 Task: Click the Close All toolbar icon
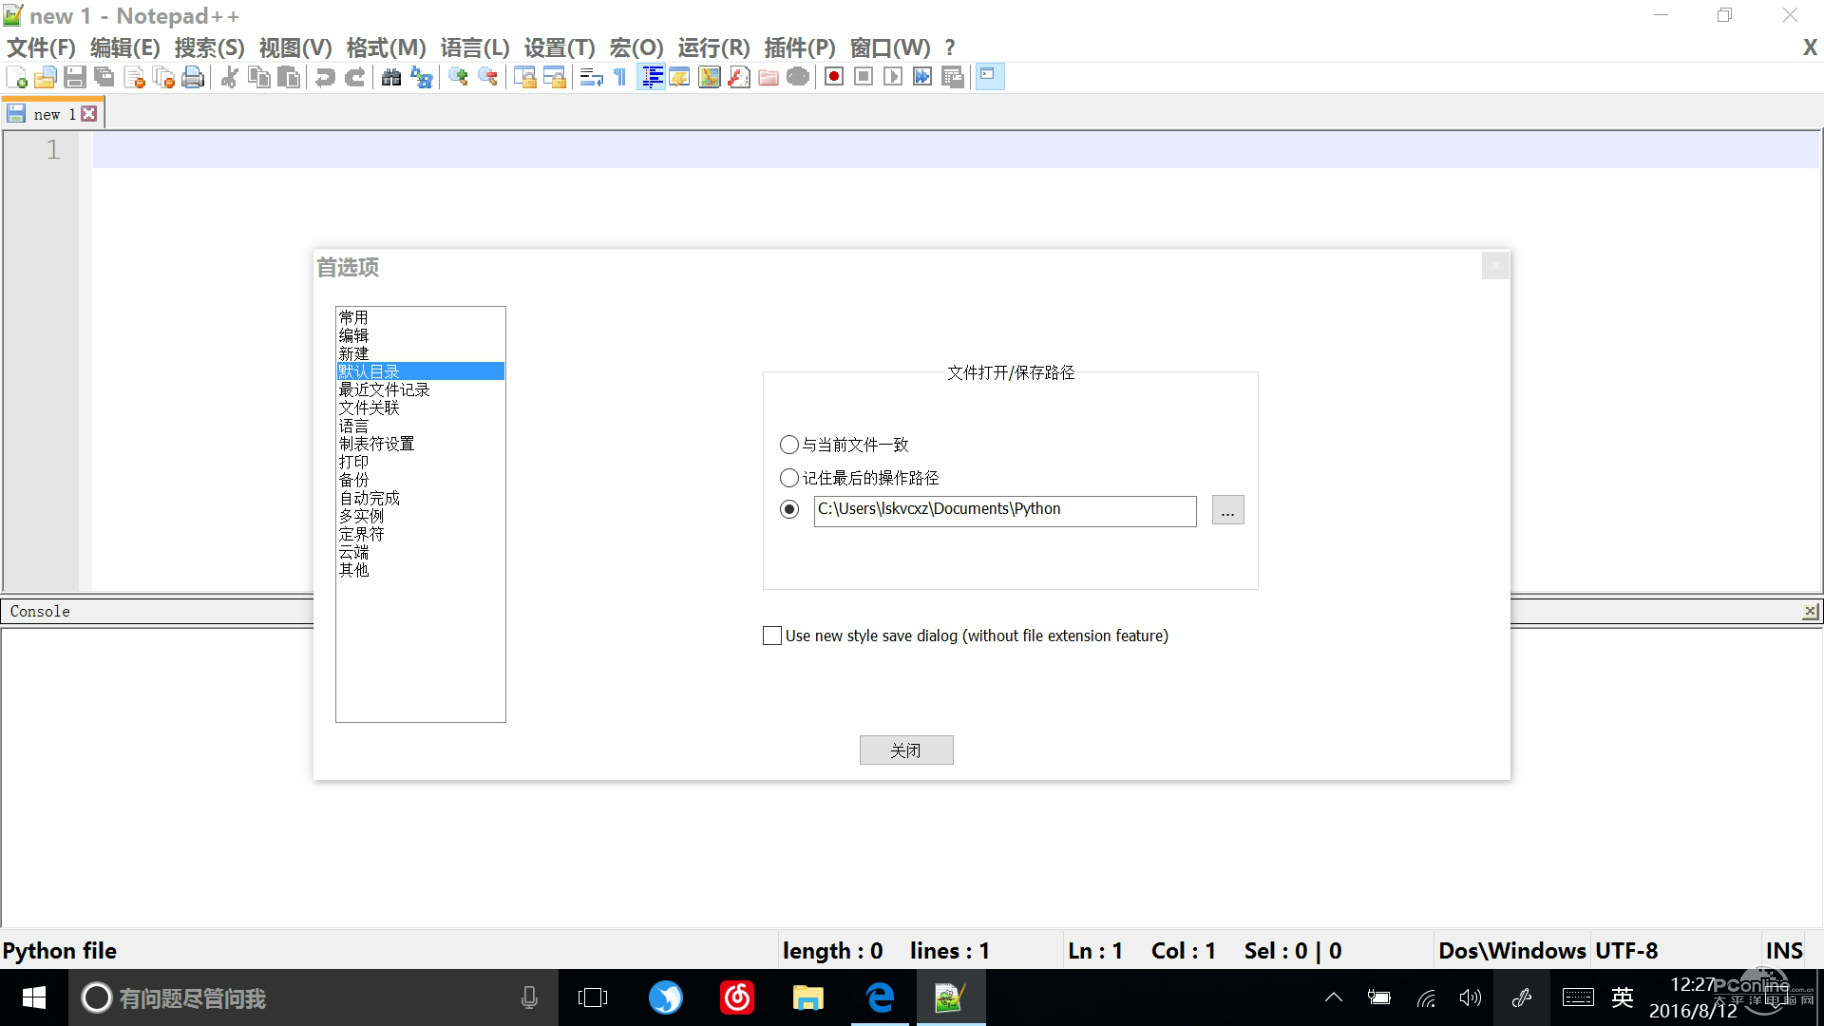point(164,77)
